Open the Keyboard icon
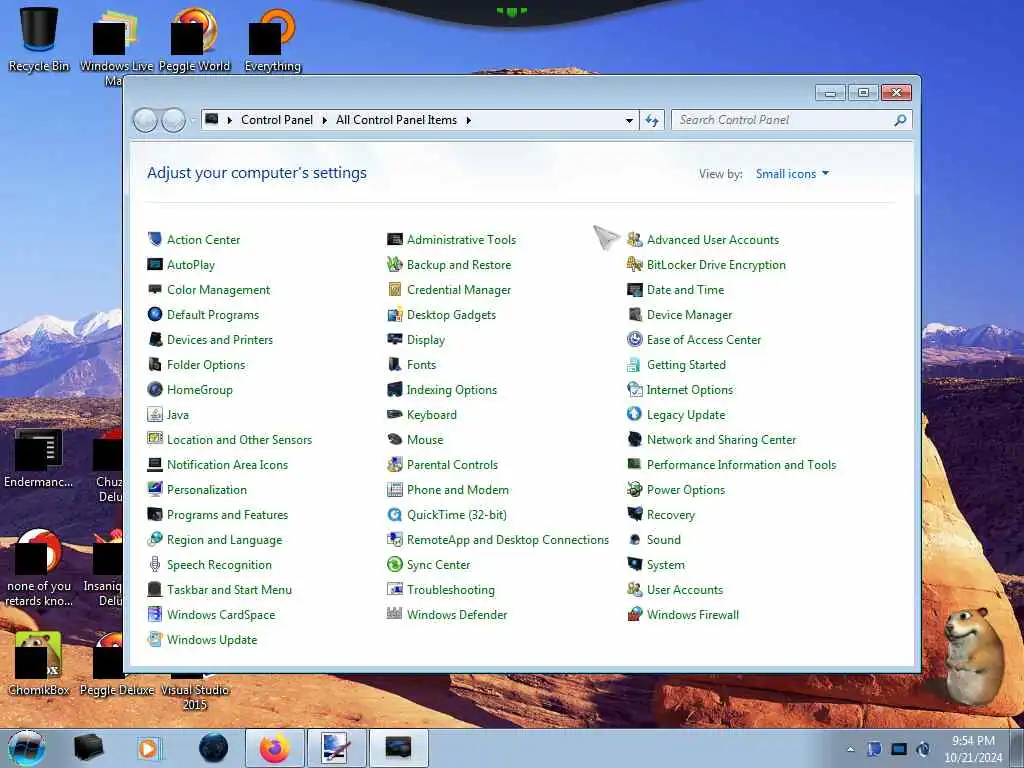 tap(394, 414)
